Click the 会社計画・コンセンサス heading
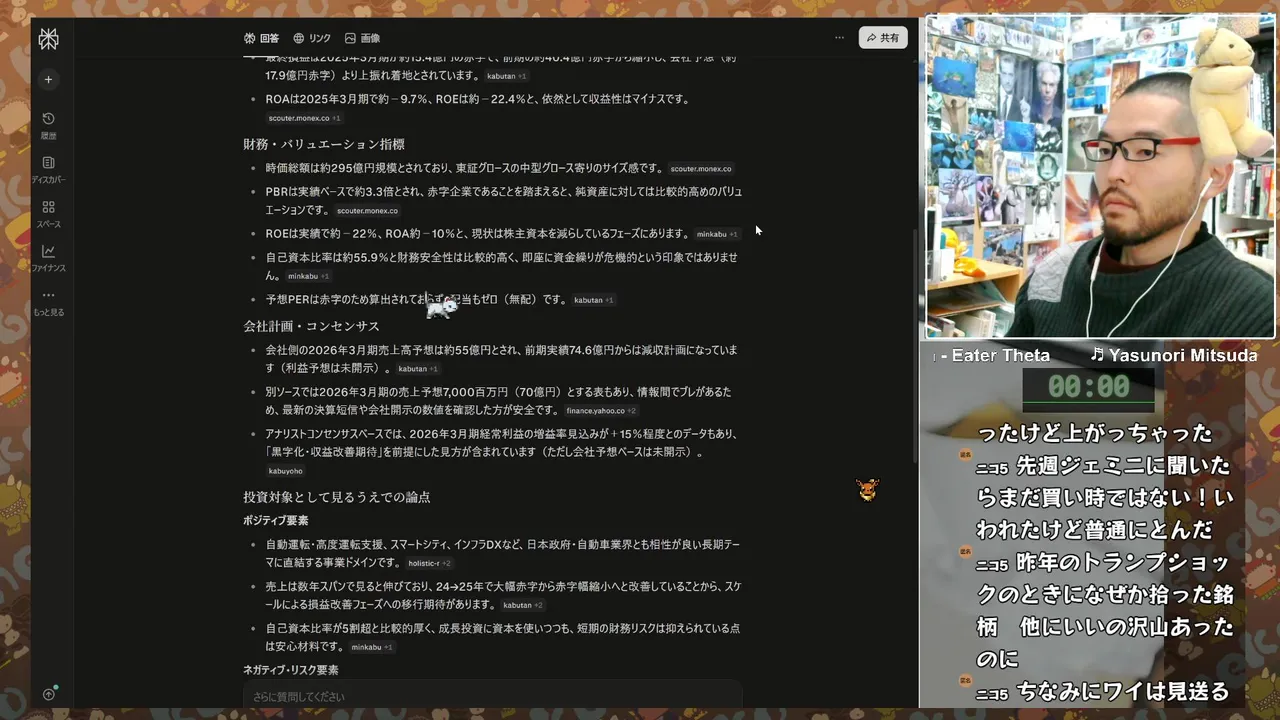1280x720 pixels. (x=311, y=326)
